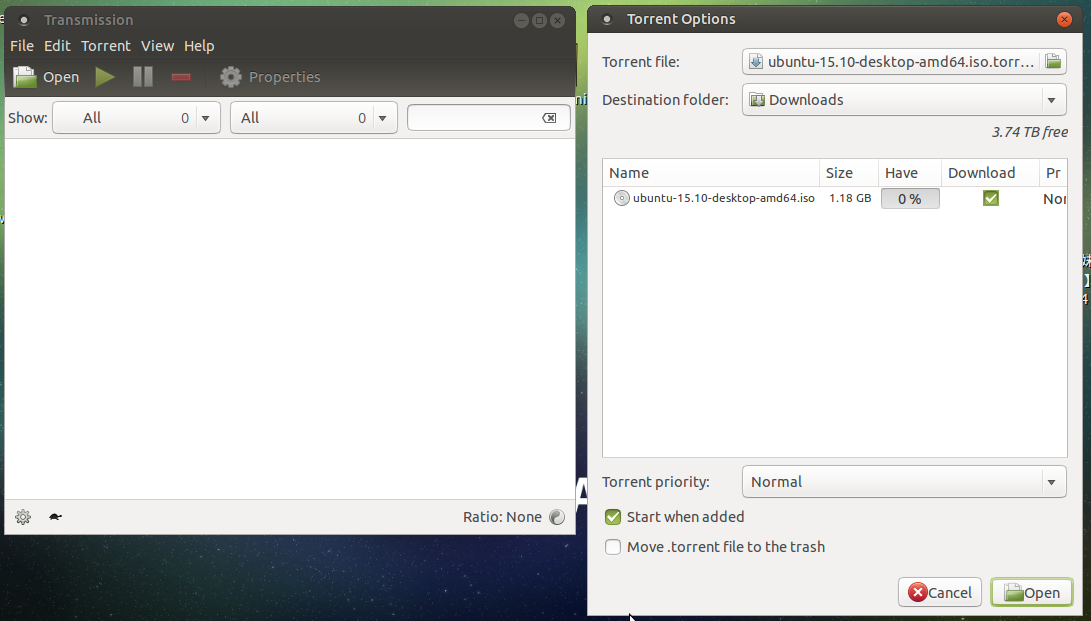Sort file list by Have column header
This screenshot has width=1091, height=621.
point(909,172)
